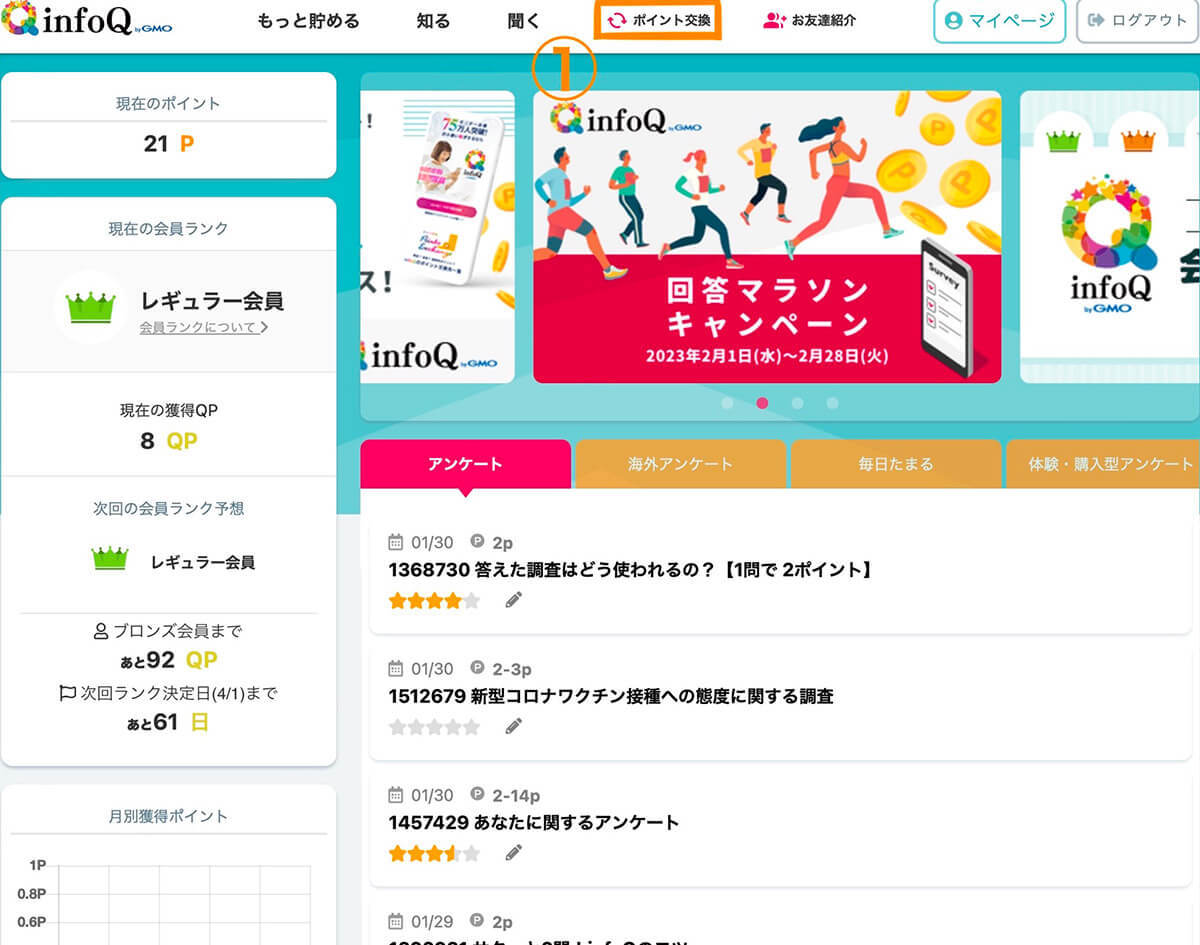Switch to the アンケート tab
Viewport: 1200px width, 945px height.
[465, 464]
